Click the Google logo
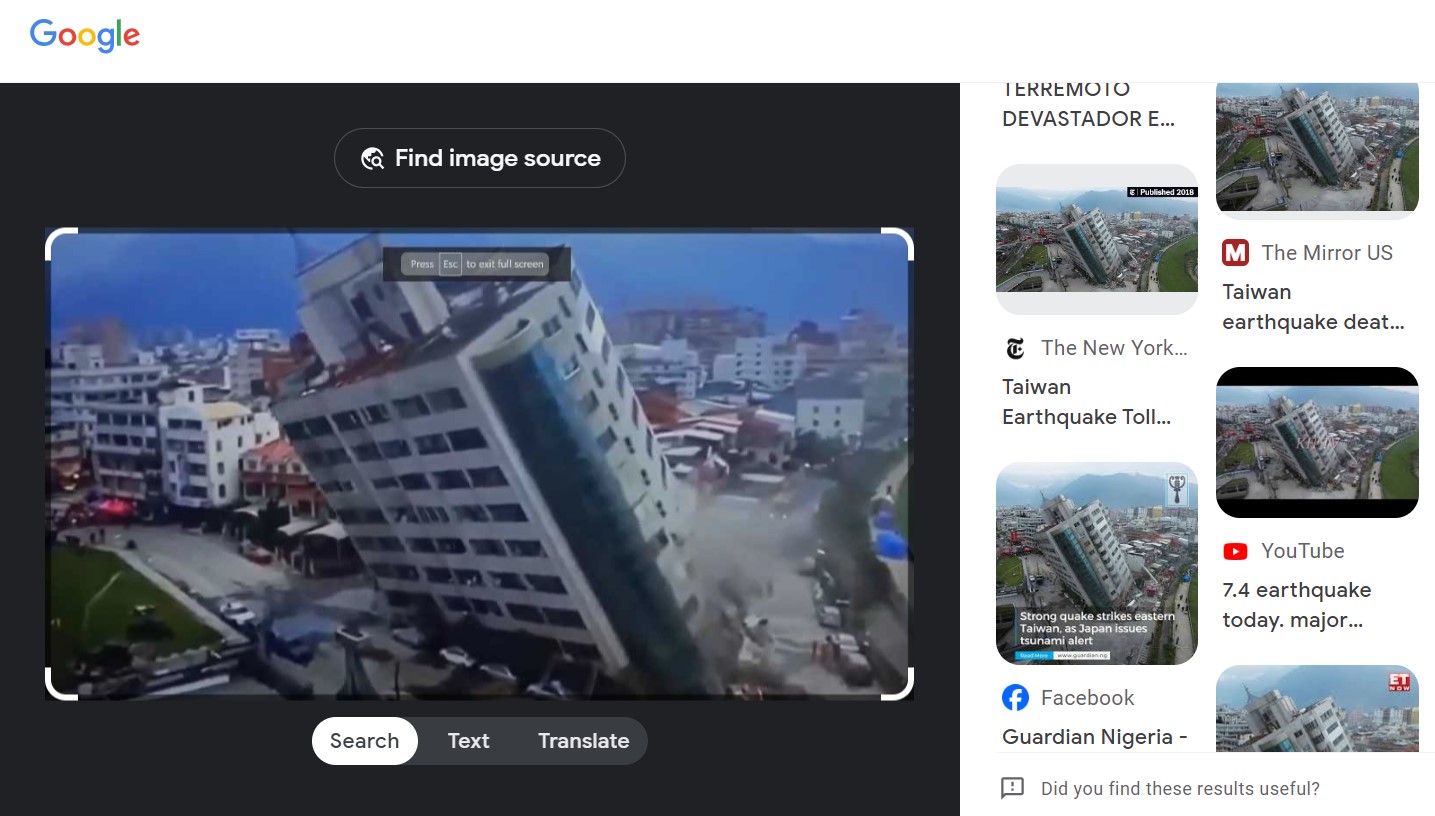Viewport: 1435px width, 816px height. pyautogui.click(x=85, y=36)
